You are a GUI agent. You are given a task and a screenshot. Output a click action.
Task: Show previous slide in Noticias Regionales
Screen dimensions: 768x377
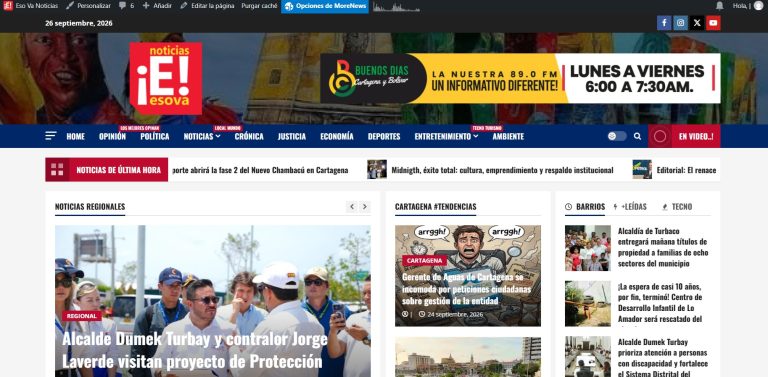pos(352,207)
